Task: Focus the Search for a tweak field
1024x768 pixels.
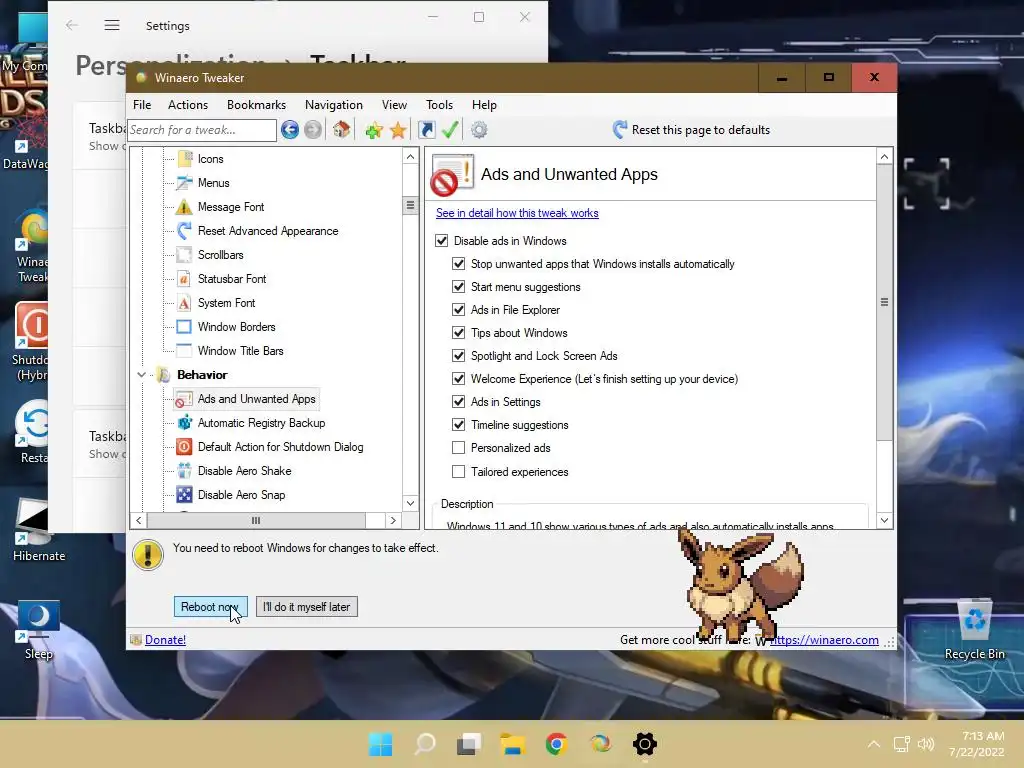Action: coord(202,130)
